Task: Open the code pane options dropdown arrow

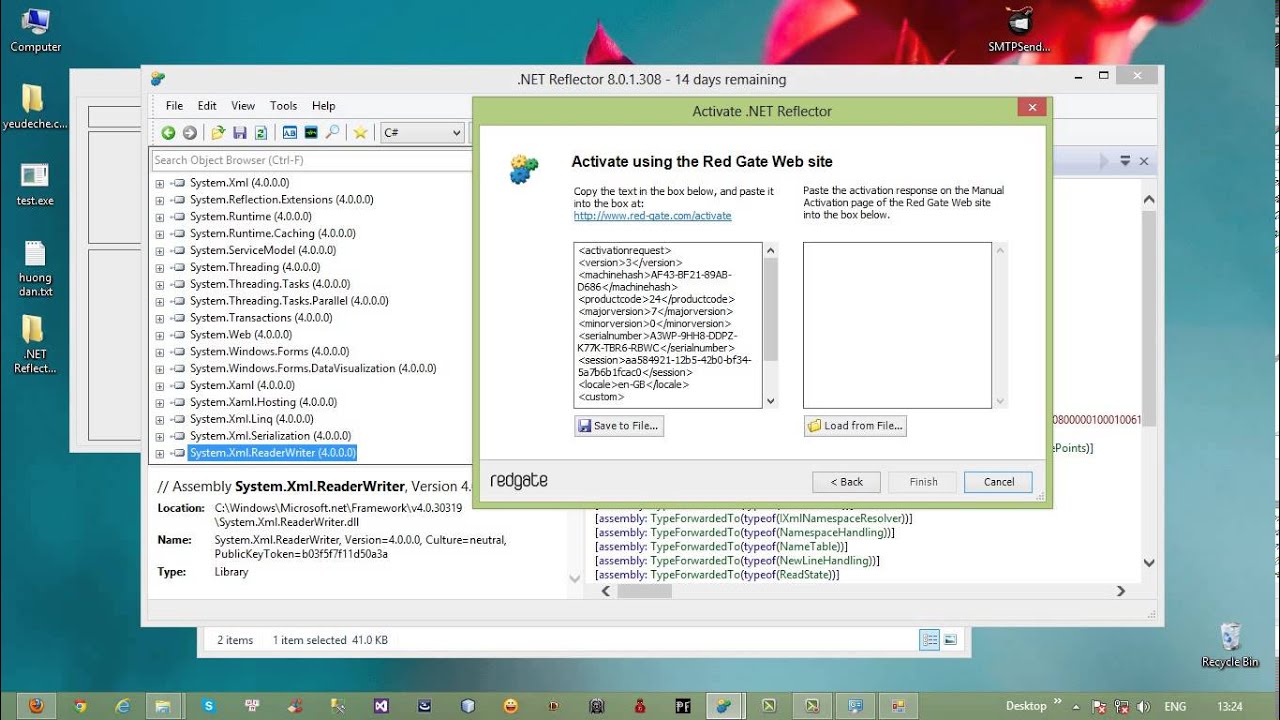Action: [1125, 161]
